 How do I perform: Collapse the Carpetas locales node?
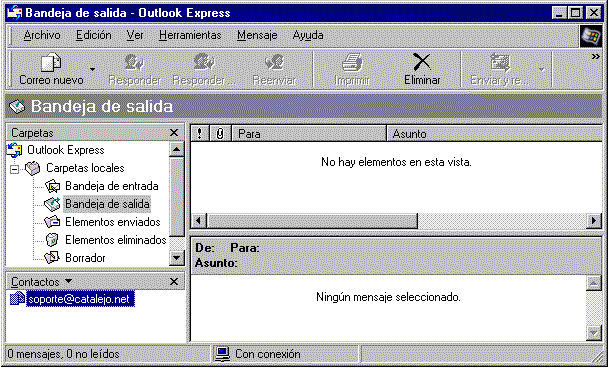(x=14, y=169)
